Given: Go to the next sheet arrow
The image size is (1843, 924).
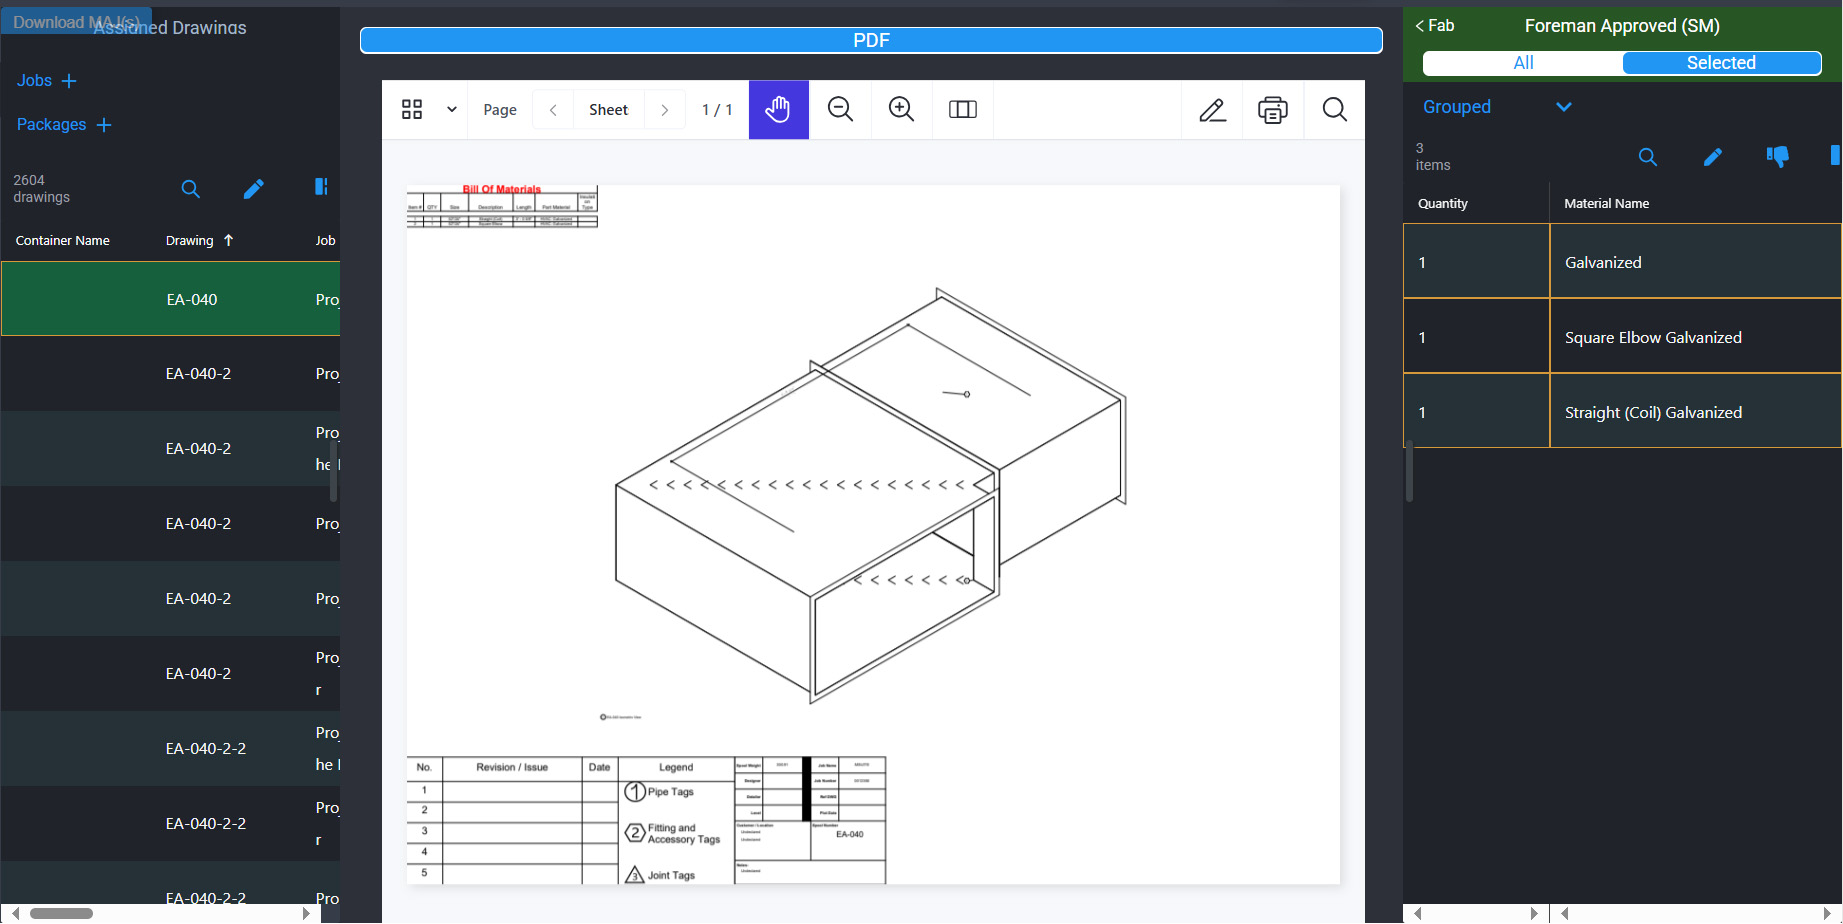Looking at the screenshot, I should 664,110.
